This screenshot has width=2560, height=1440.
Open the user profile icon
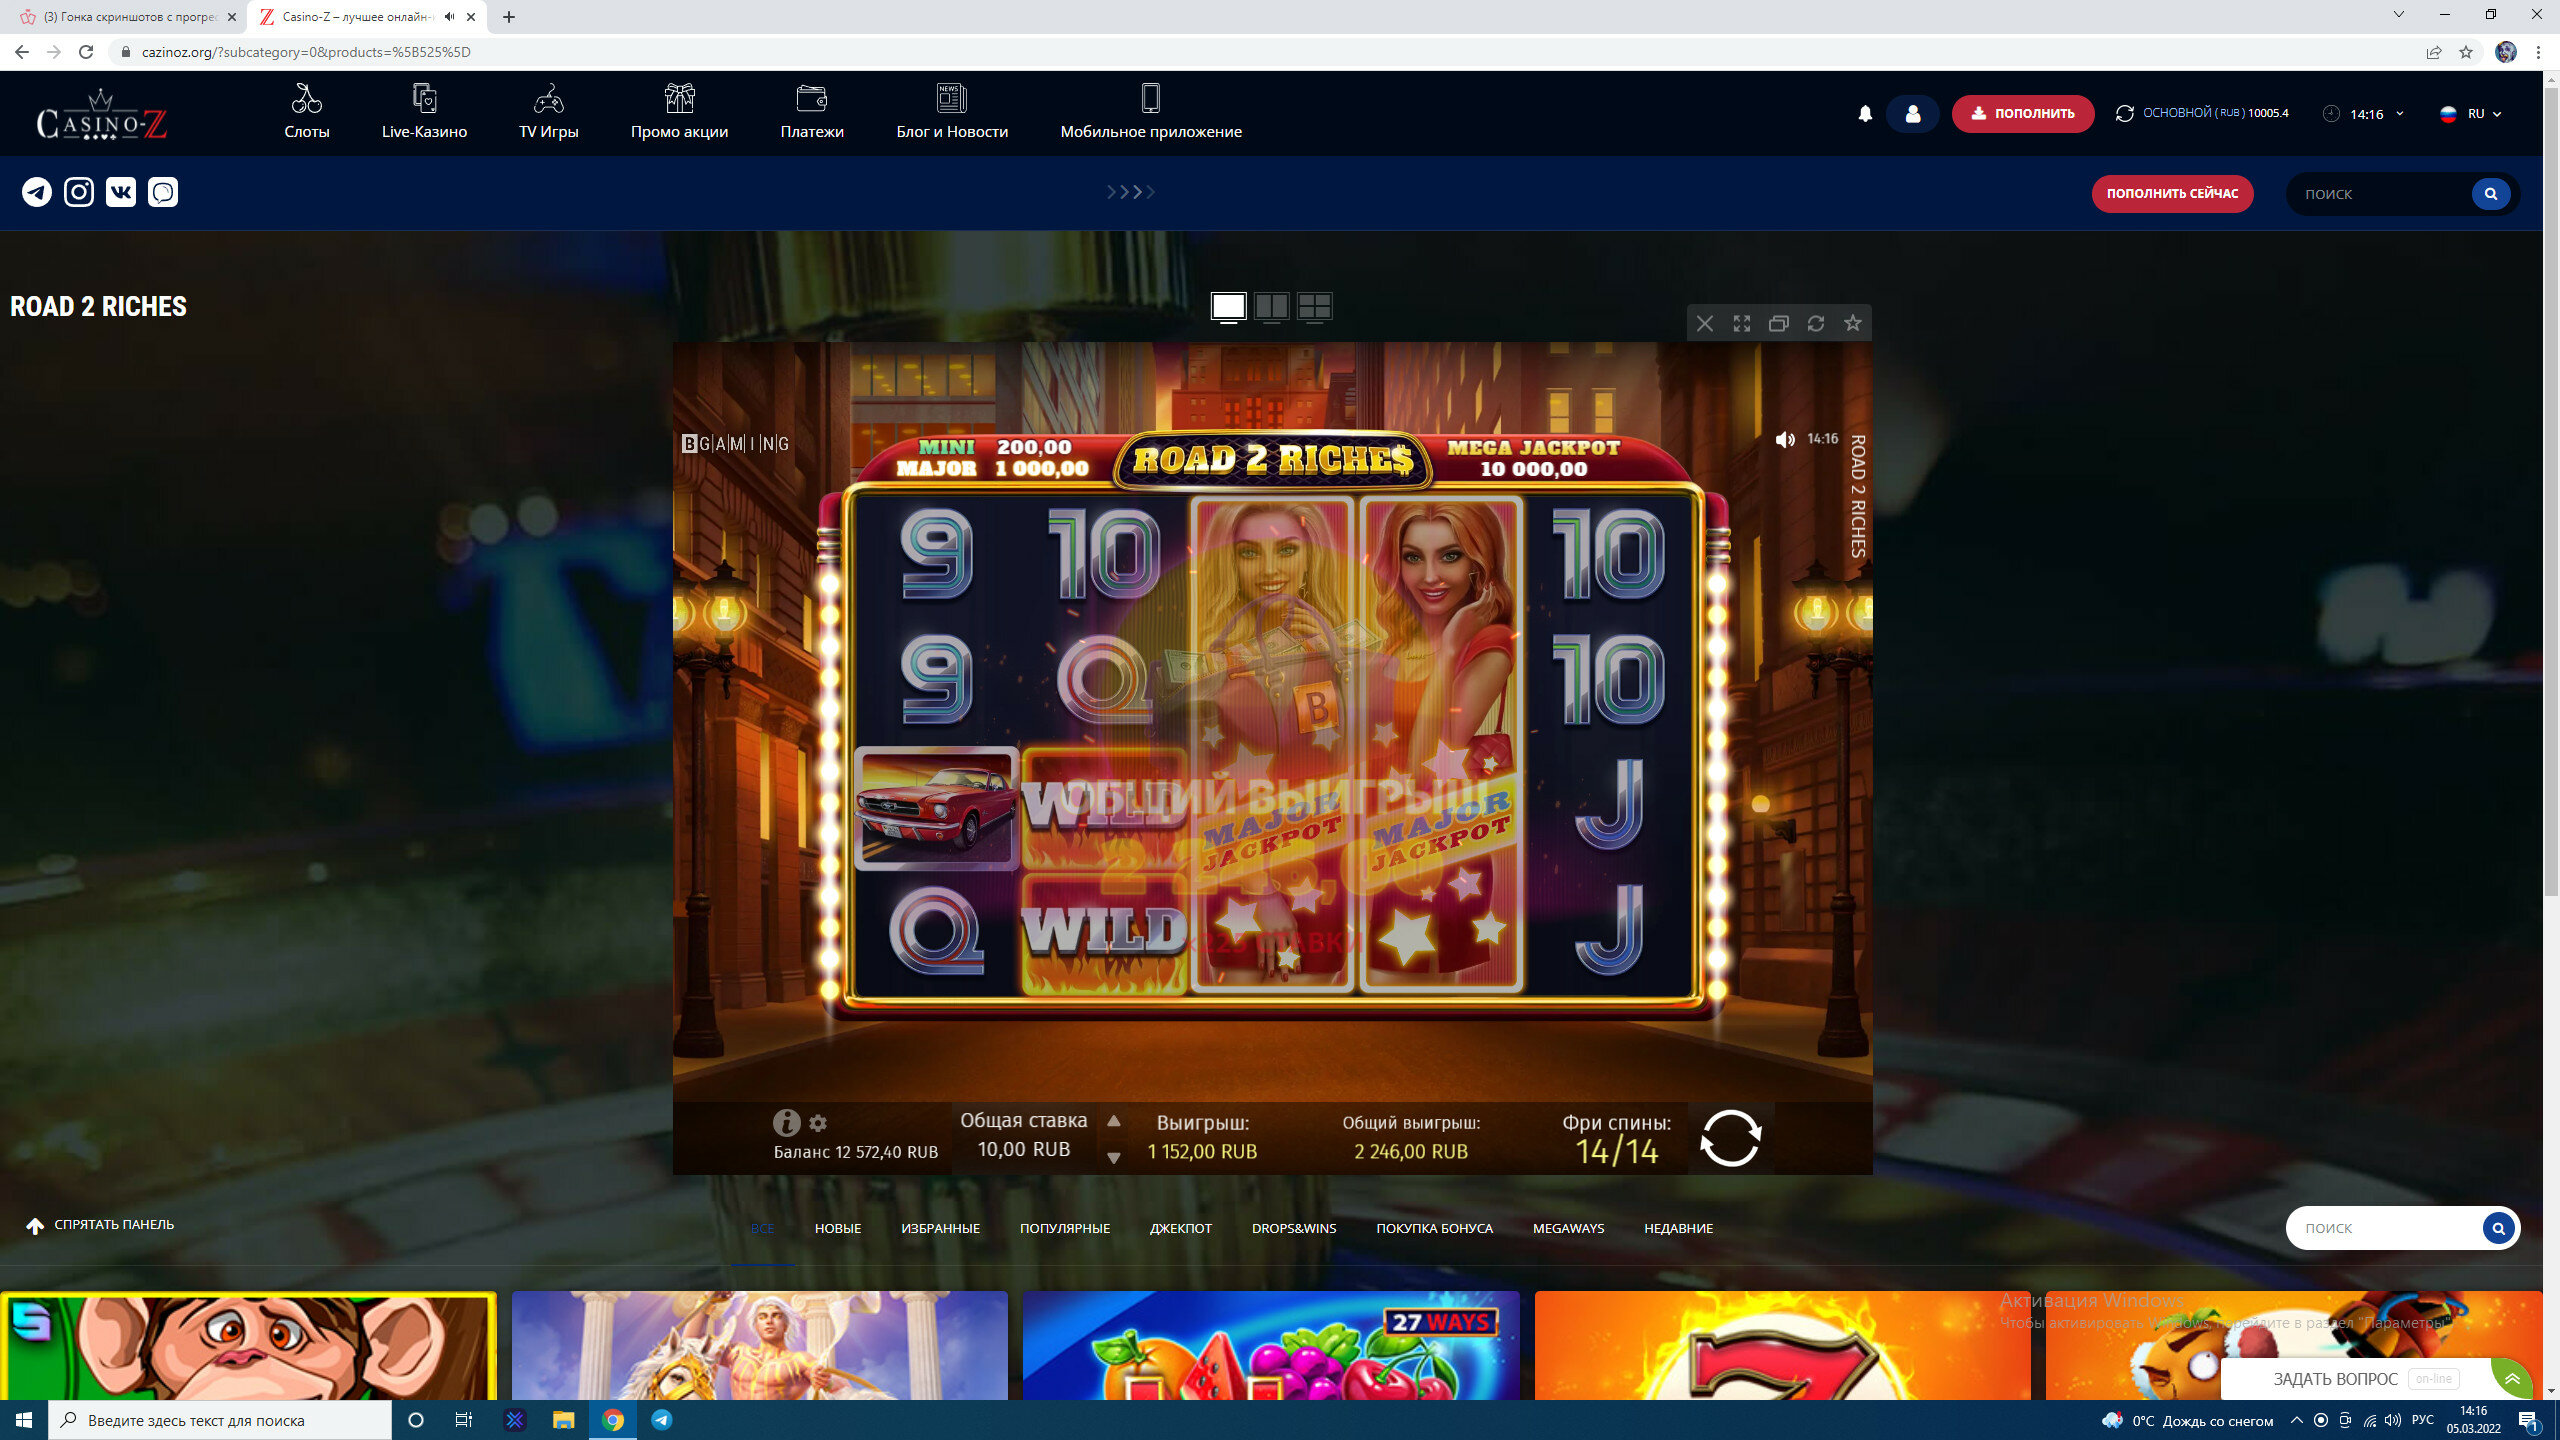point(1912,114)
